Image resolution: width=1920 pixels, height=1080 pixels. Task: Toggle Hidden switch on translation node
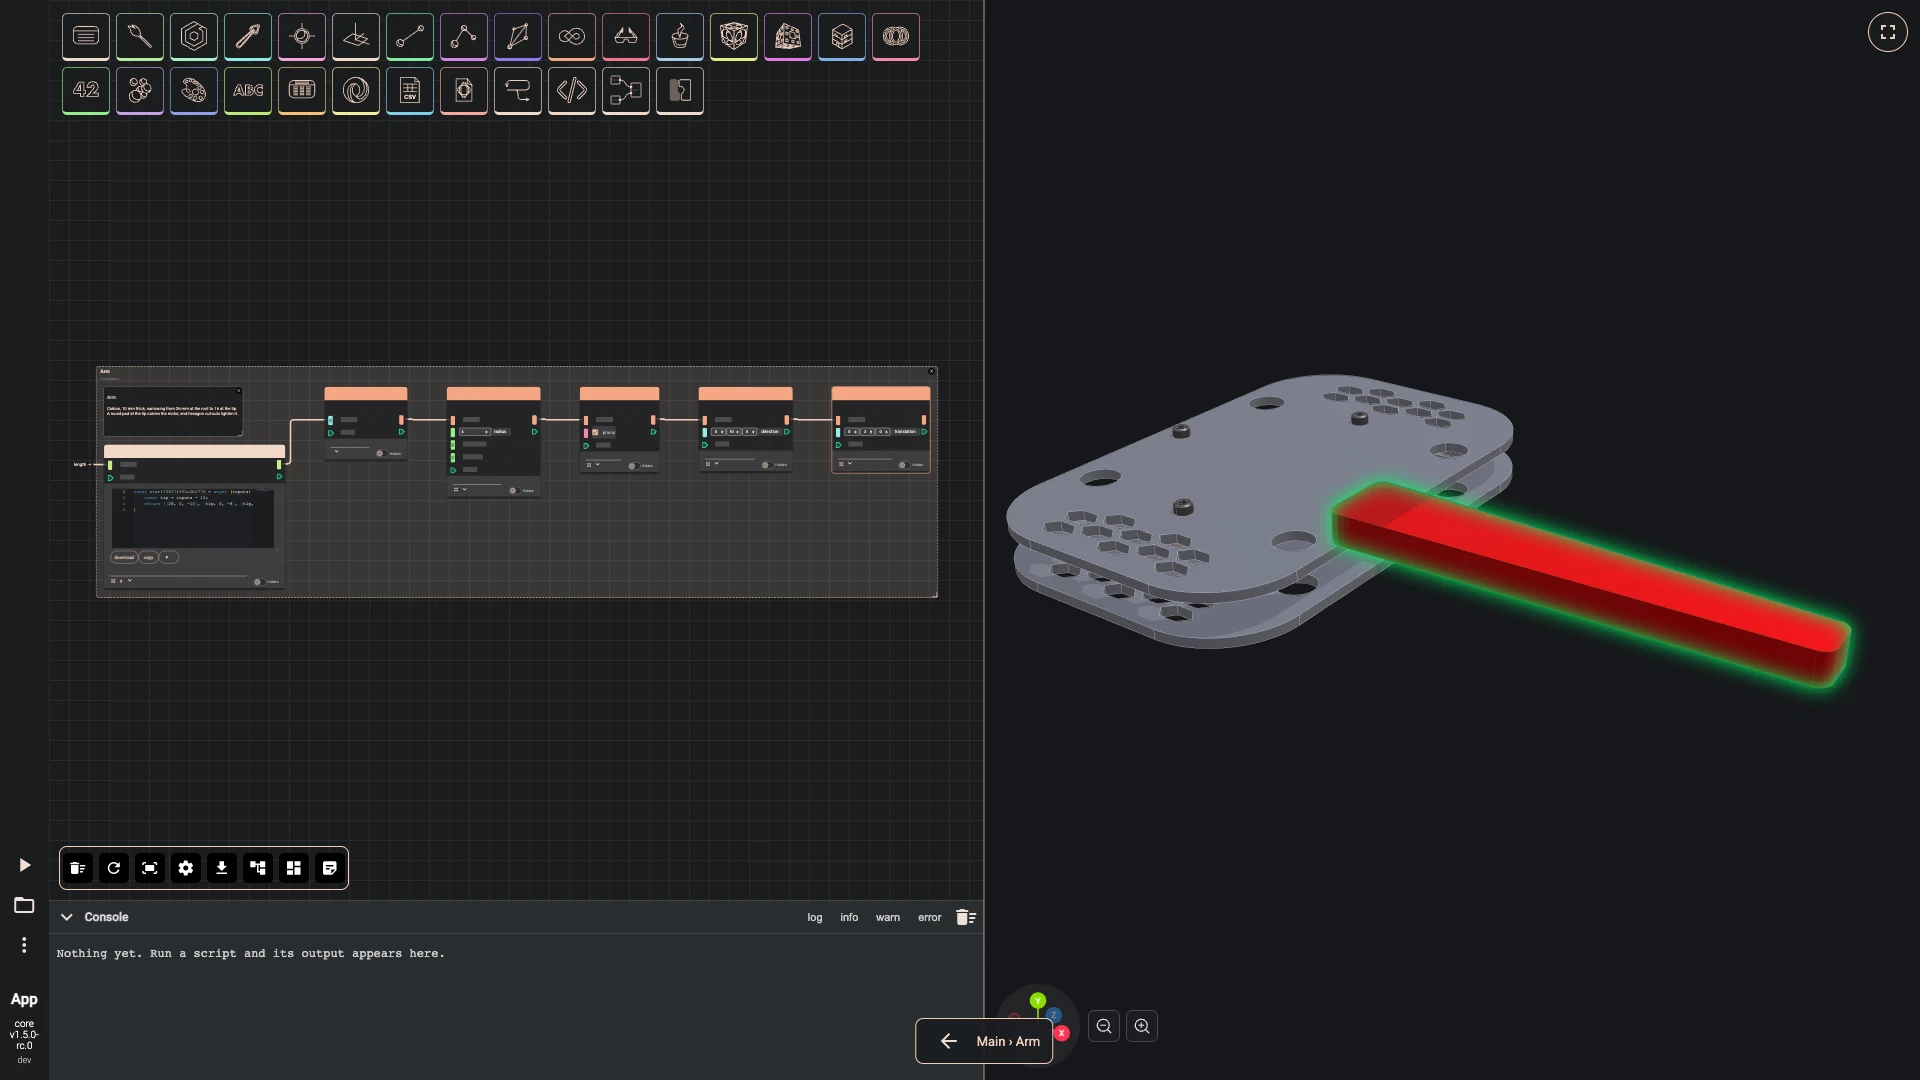[x=904, y=465]
